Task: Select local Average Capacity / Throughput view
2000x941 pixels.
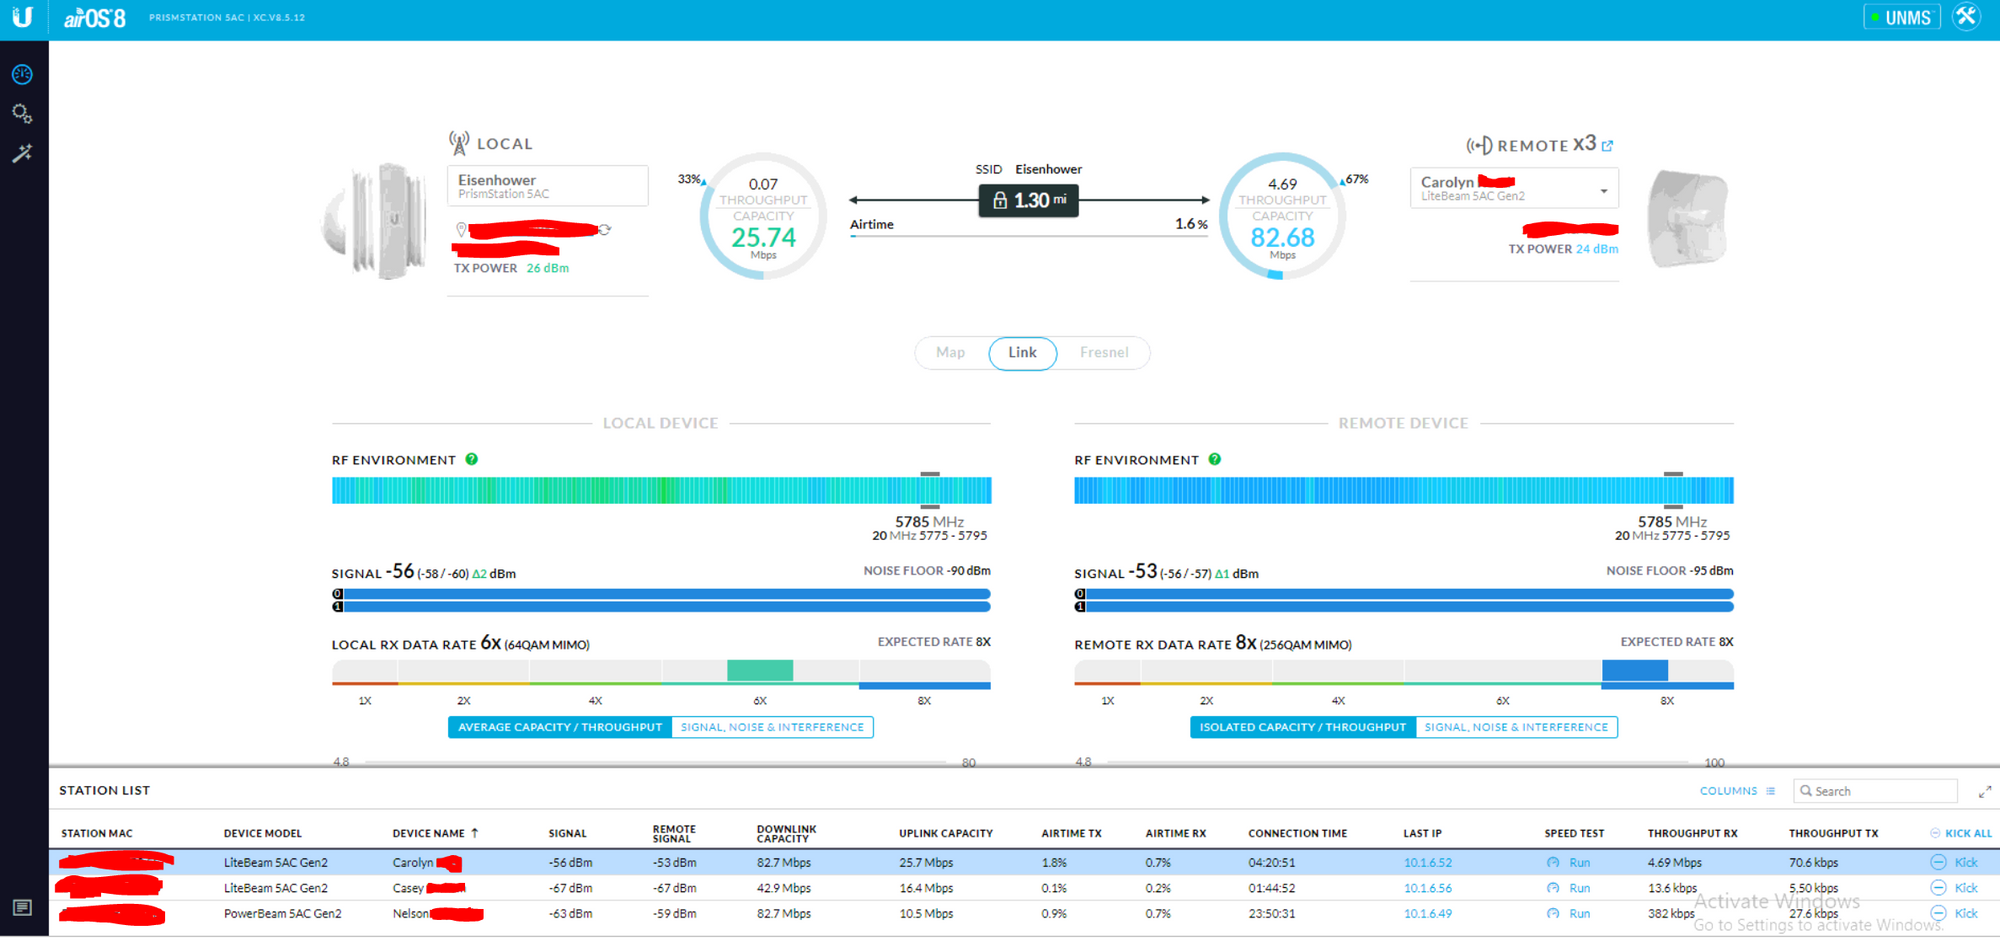Action: tap(560, 728)
